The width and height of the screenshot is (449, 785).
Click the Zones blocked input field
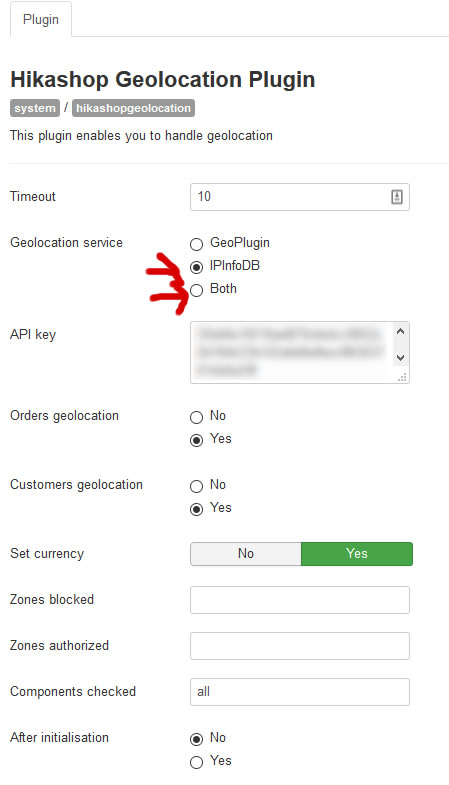pyautogui.click(x=300, y=600)
